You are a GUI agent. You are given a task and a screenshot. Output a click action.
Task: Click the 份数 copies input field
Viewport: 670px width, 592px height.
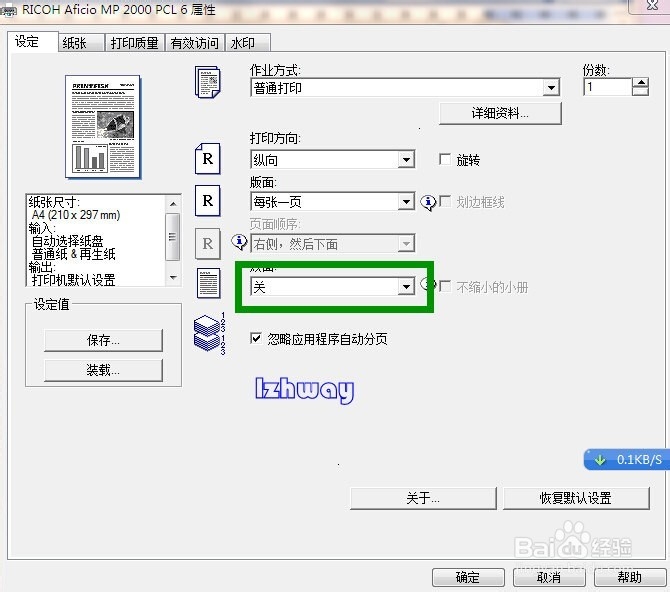608,87
